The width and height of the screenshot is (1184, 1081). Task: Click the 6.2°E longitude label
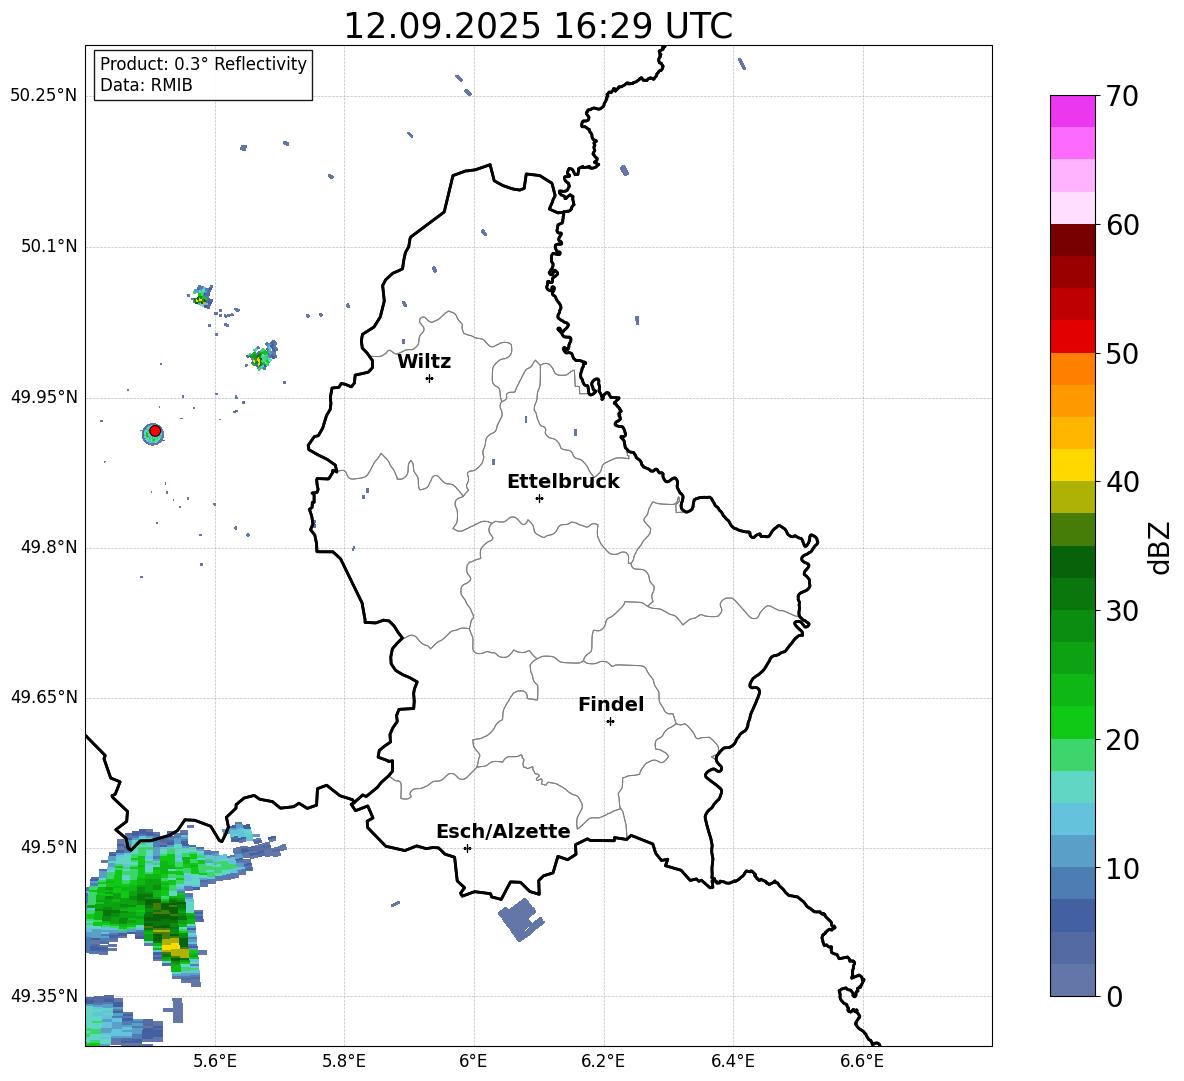(x=603, y=1061)
